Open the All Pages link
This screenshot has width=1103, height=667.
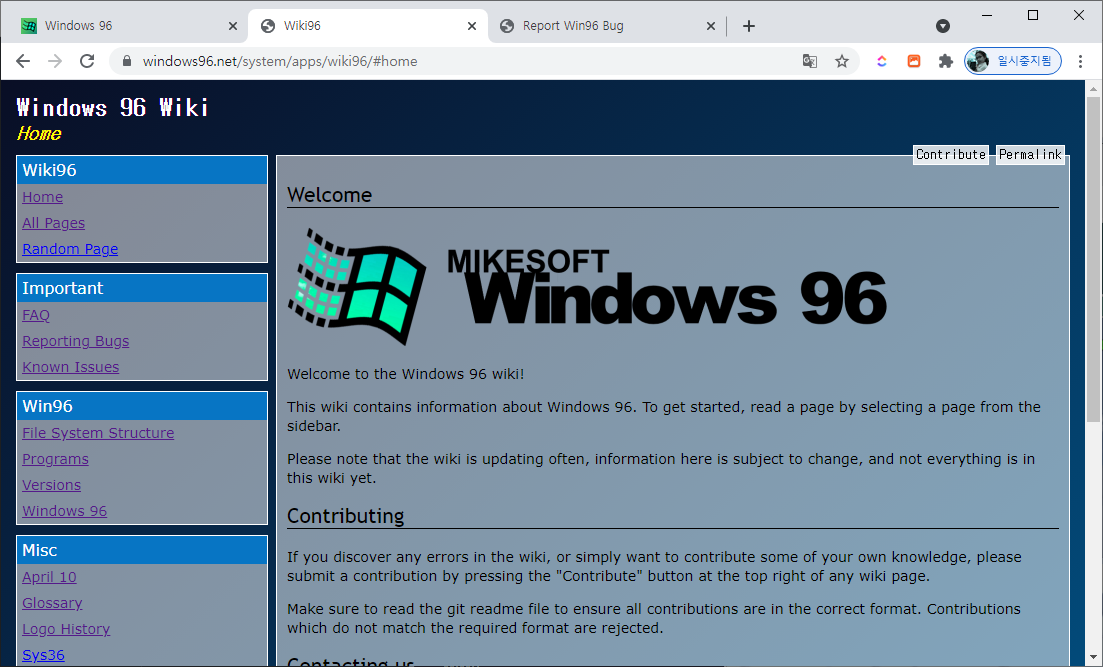pyautogui.click(x=53, y=223)
